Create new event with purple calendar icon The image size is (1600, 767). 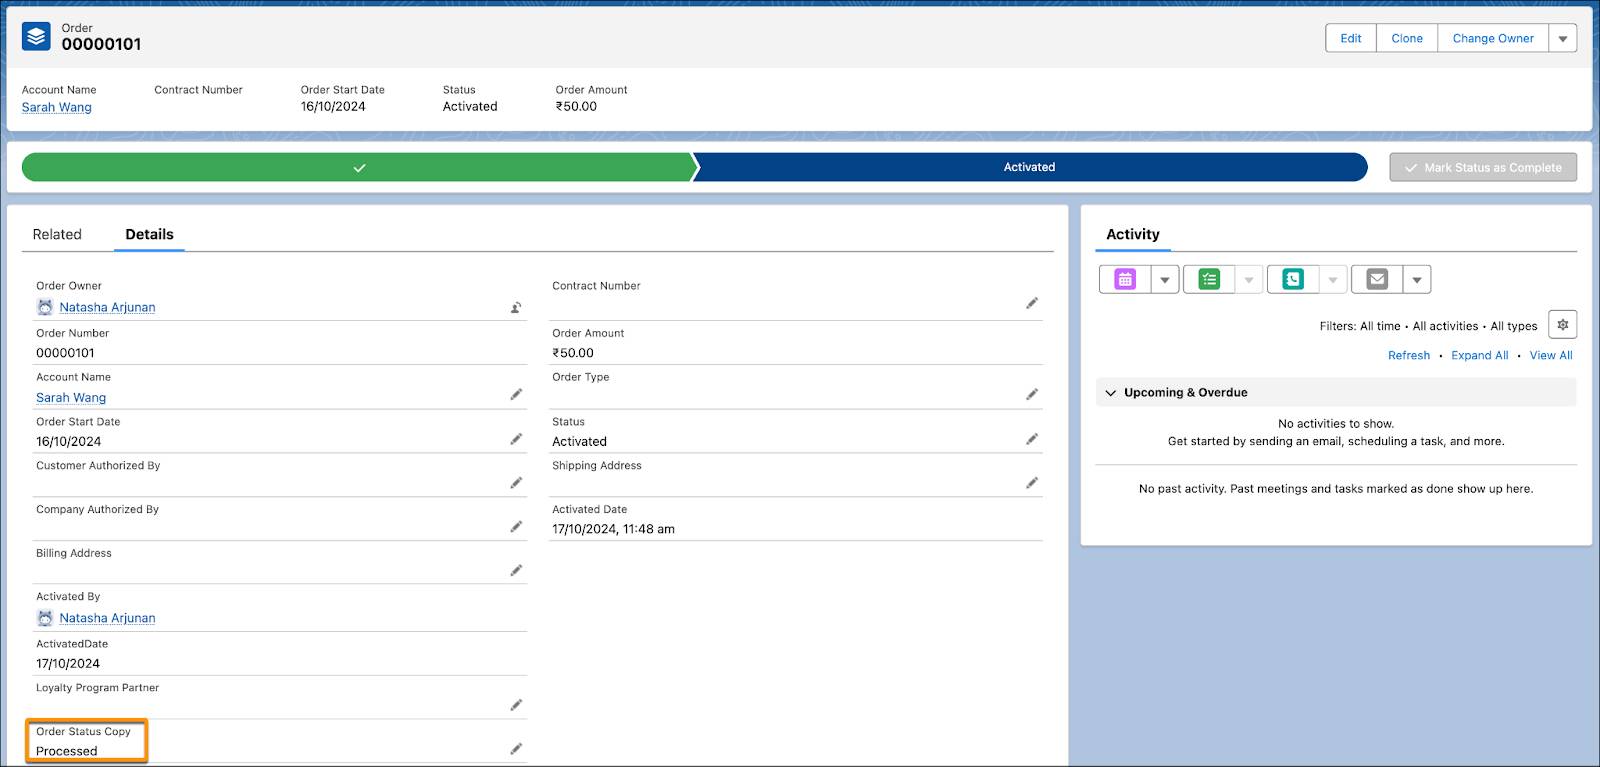pos(1125,279)
